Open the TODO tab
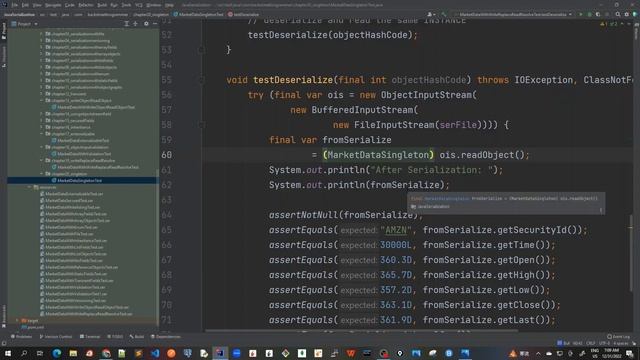640x360 pixels. (x=115, y=337)
